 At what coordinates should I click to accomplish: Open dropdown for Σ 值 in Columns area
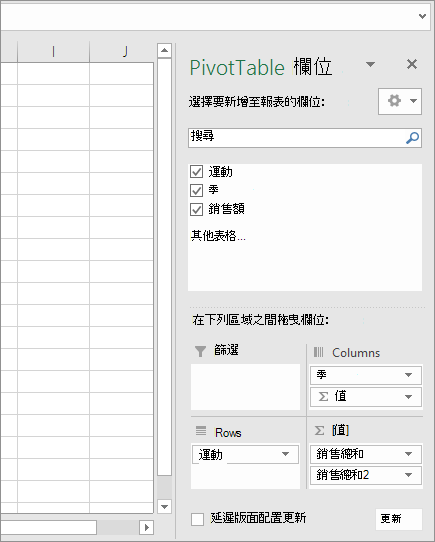coord(408,397)
